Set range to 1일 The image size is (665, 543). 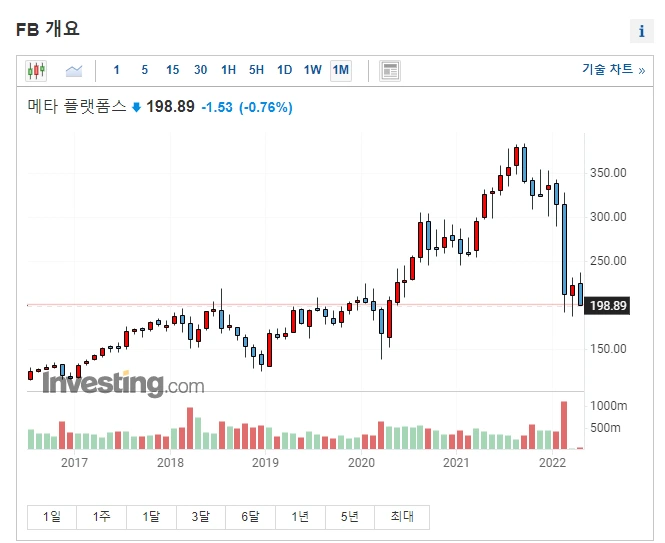[x=52, y=517]
